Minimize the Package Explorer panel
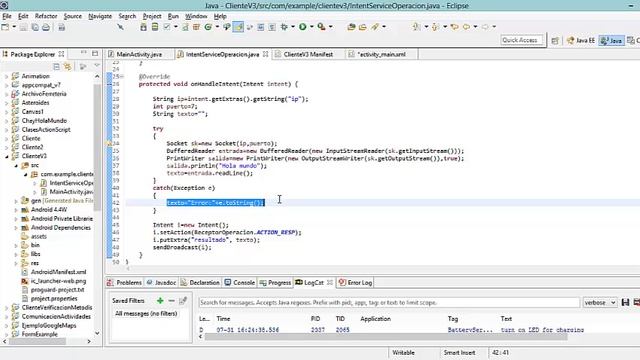This screenshot has height=360, width=640. coord(84,53)
